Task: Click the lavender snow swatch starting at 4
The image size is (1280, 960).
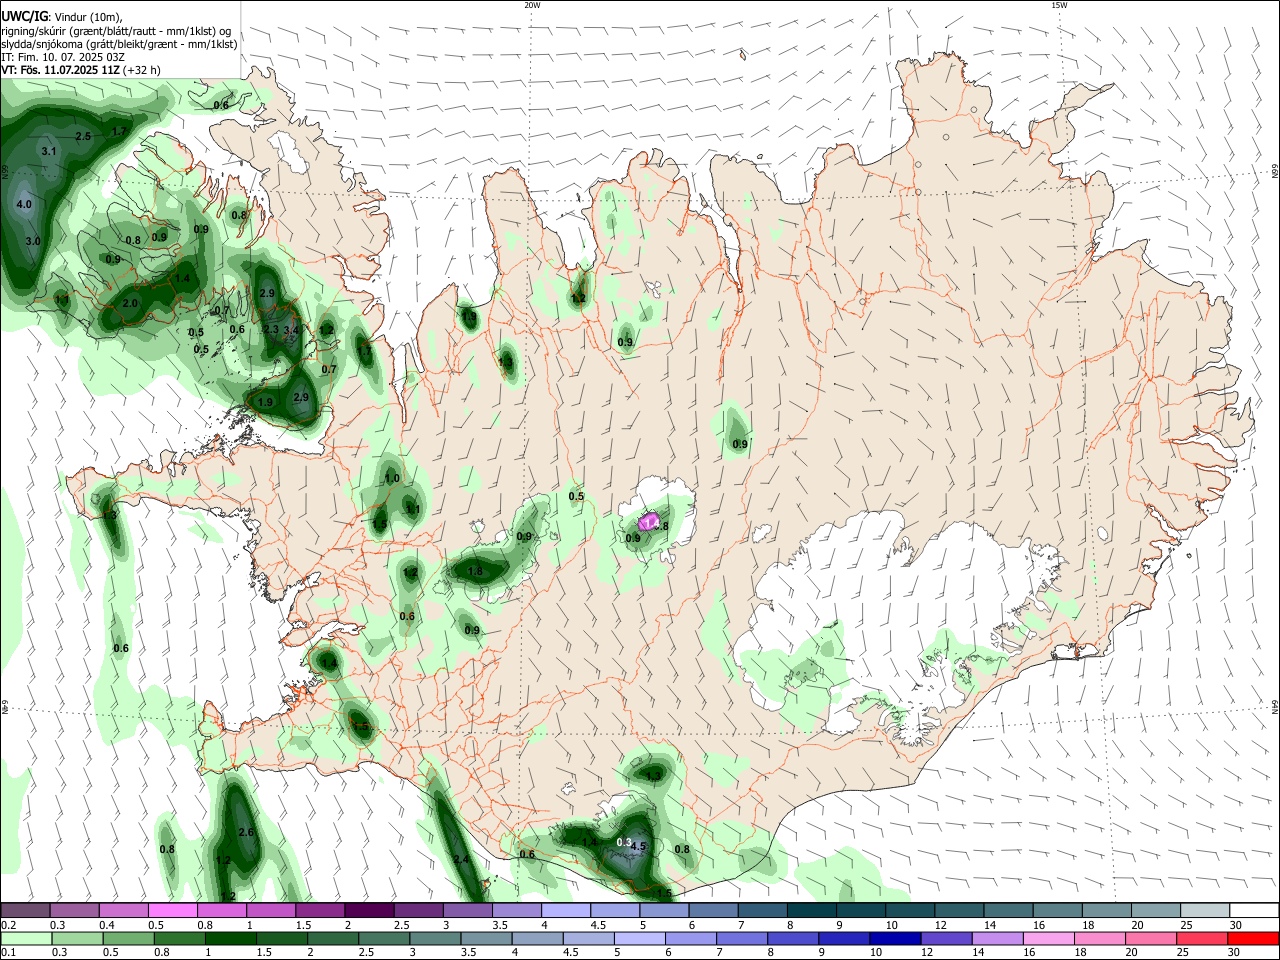Action: [x=566, y=910]
